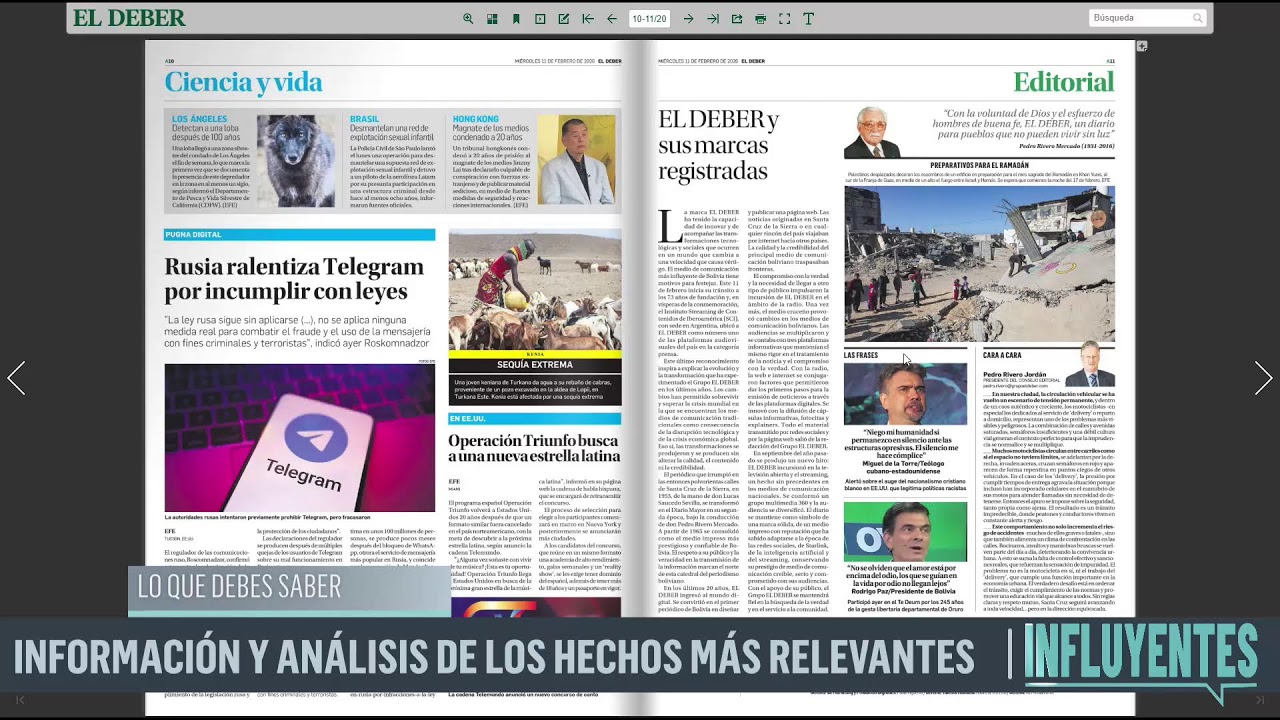Flip to next spread with right side arrow

pyautogui.click(x=1263, y=378)
